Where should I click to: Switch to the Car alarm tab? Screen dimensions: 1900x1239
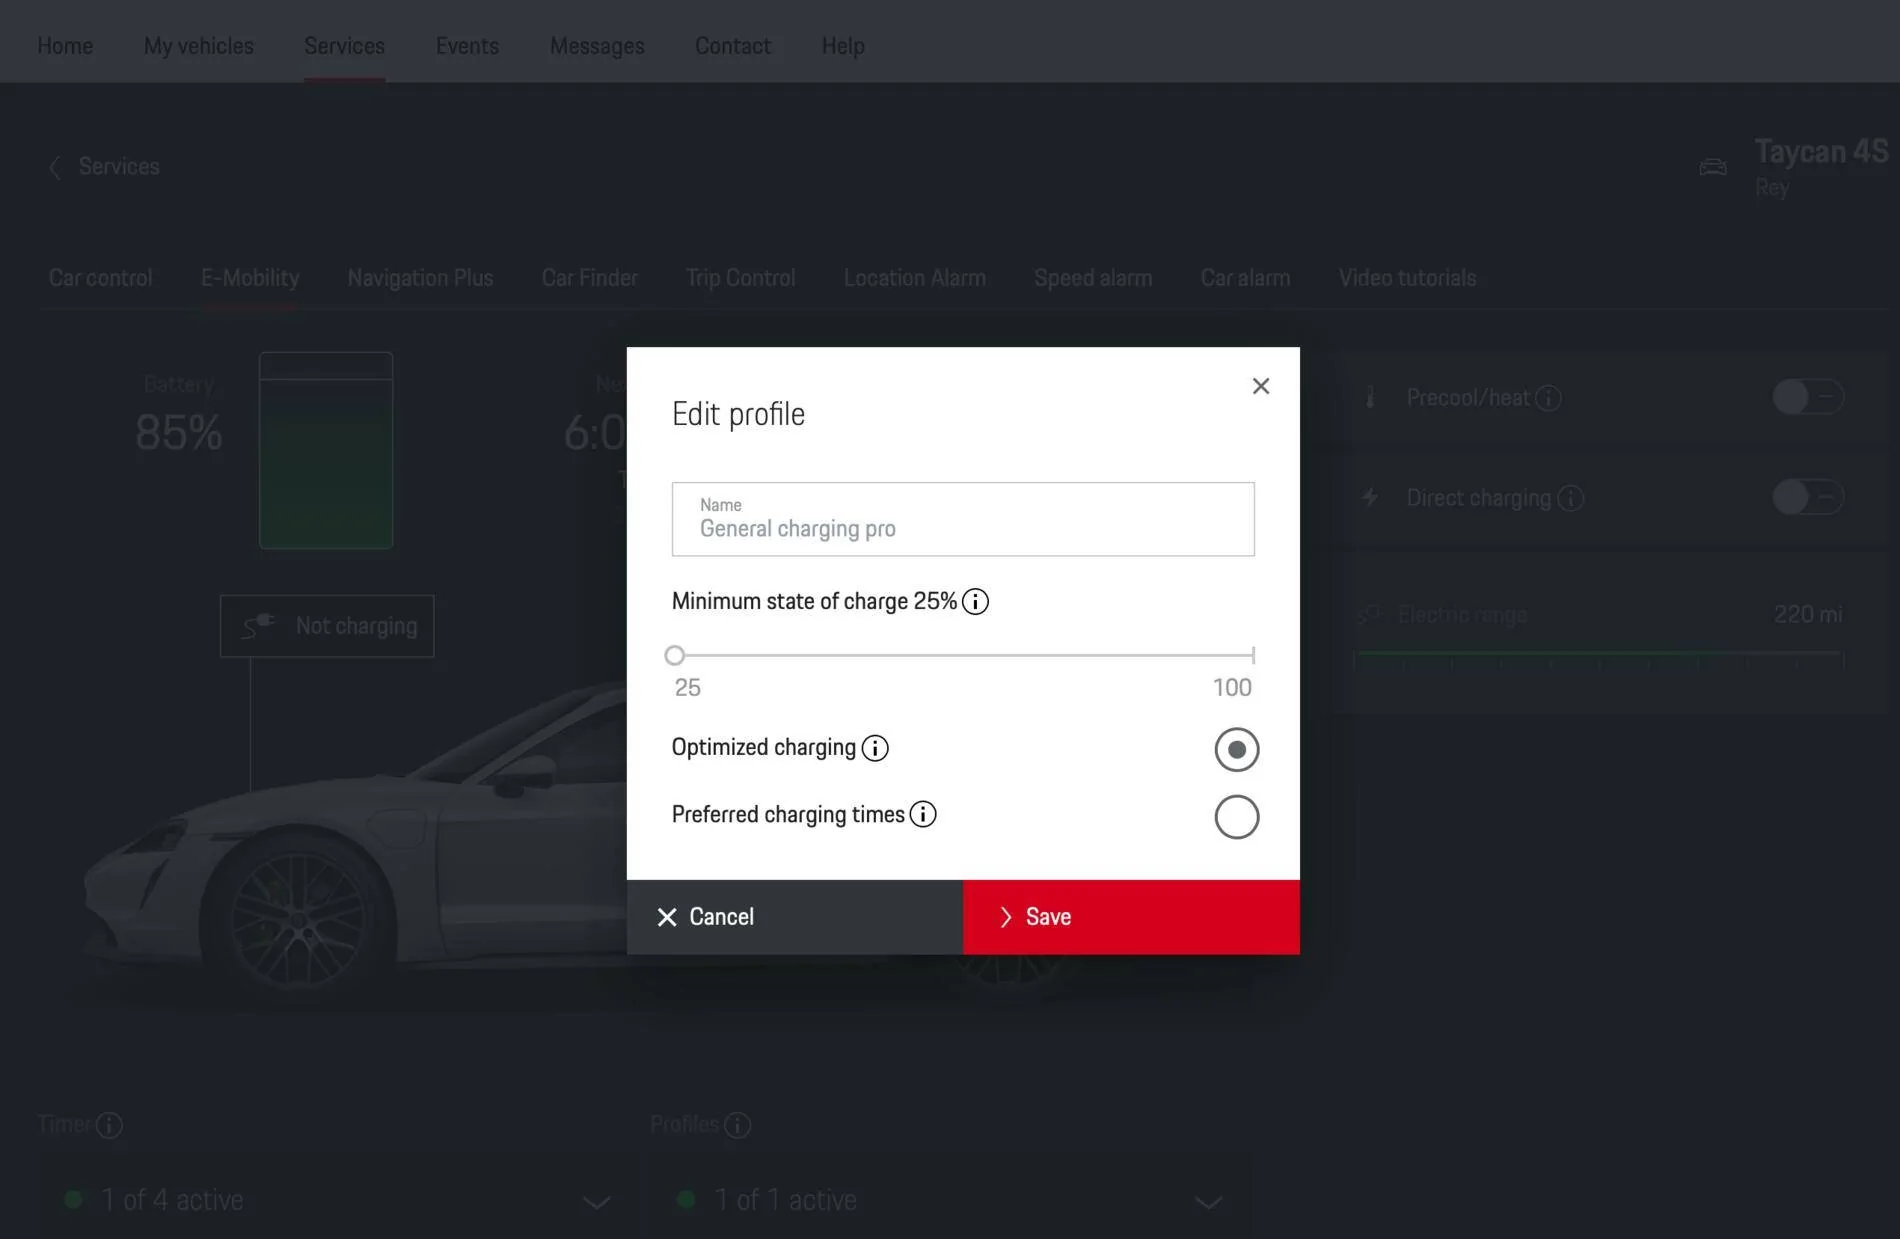[x=1245, y=278]
